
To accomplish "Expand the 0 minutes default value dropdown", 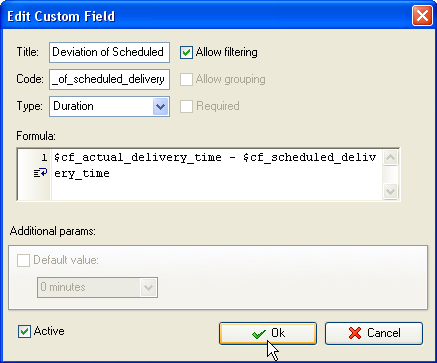I will pyautogui.click(x=97, y=287).
